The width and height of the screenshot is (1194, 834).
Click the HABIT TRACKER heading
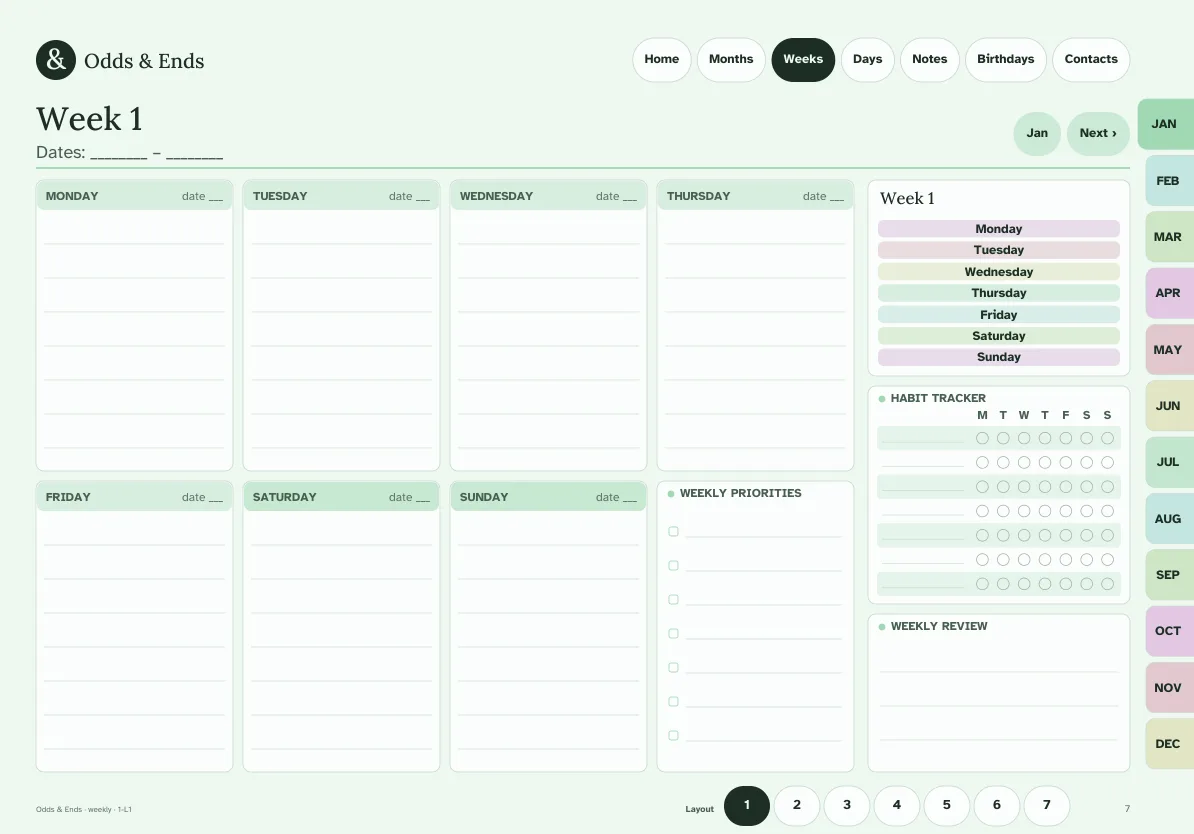point(937,398)
